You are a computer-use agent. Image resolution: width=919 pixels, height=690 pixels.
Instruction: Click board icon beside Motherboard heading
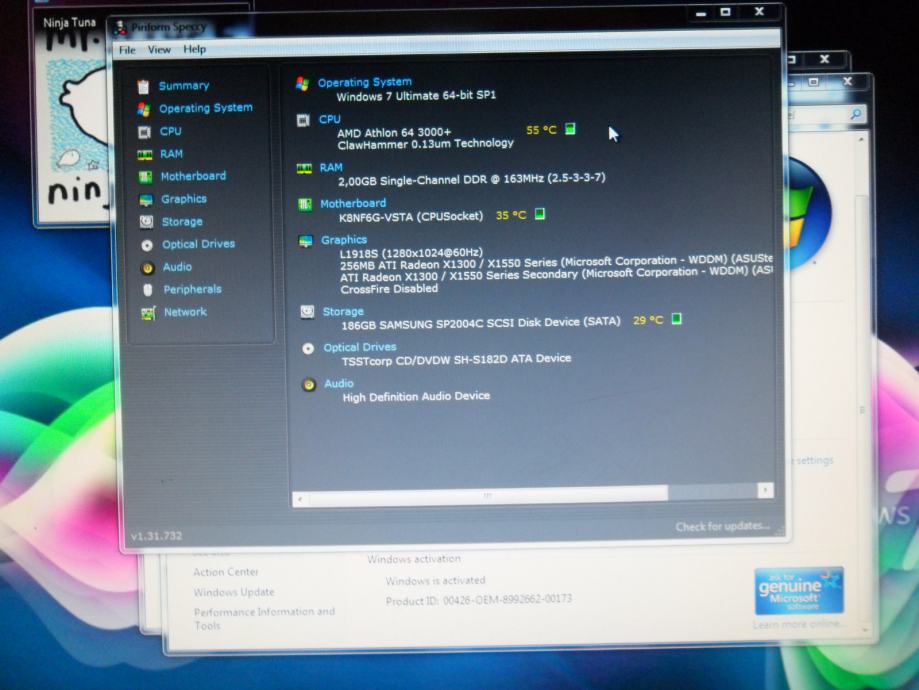point(305,205)
